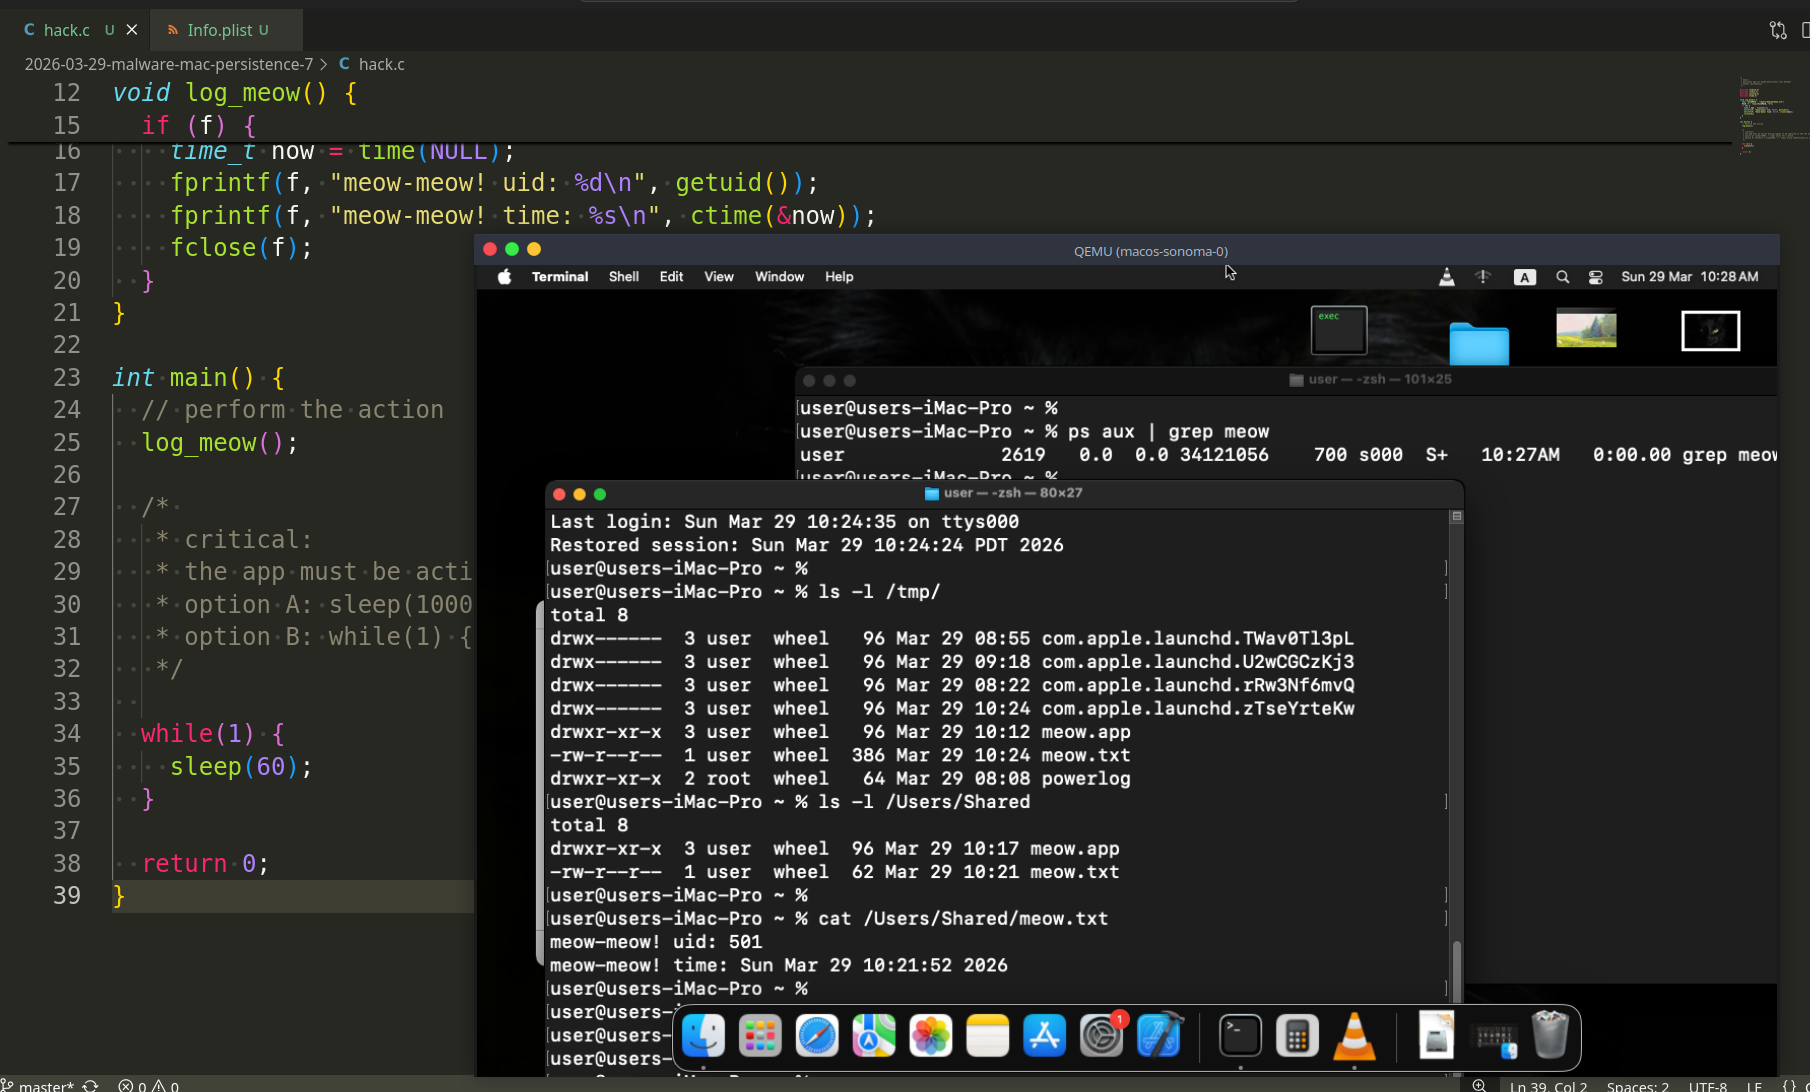This screenshot has height=1092, width=1810.
Task: Open the landscape image thumbnail on desktop
Action: (x=1586, y=329)
